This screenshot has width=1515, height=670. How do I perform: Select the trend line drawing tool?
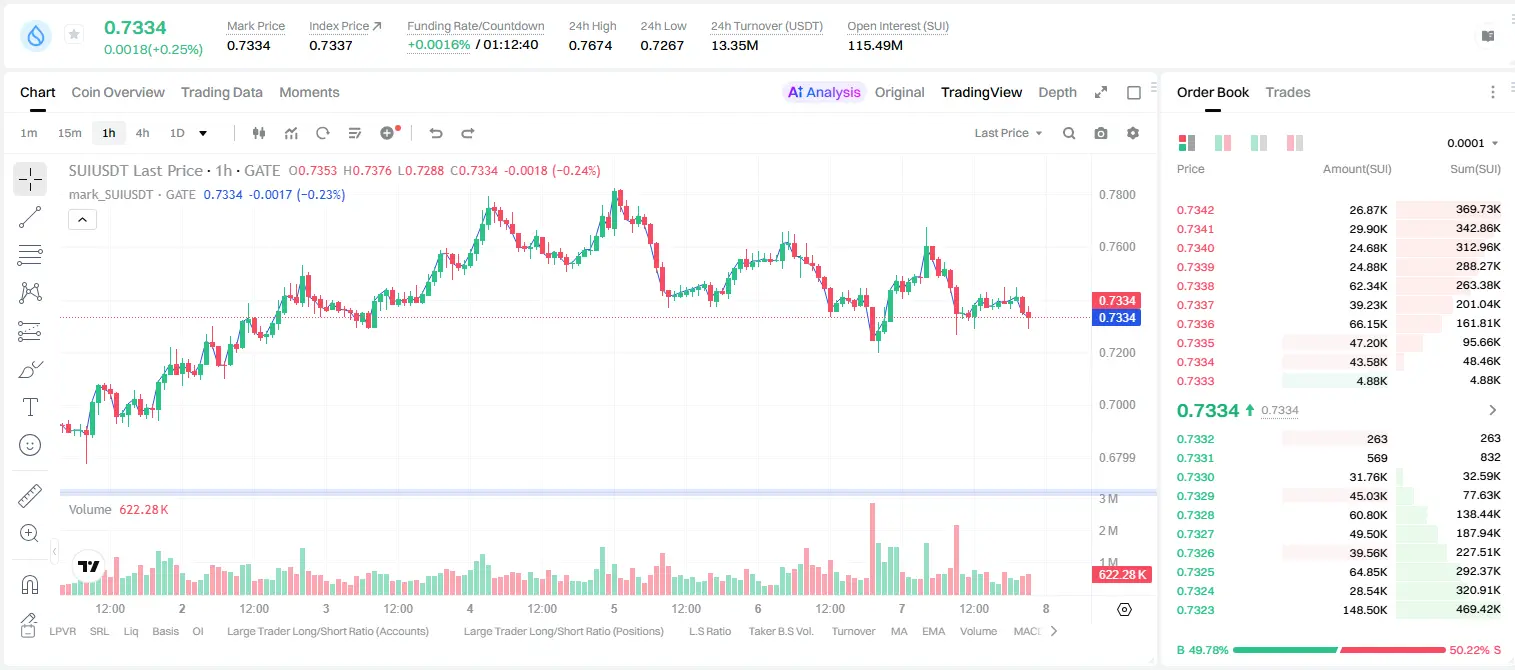tap(30, 217)
